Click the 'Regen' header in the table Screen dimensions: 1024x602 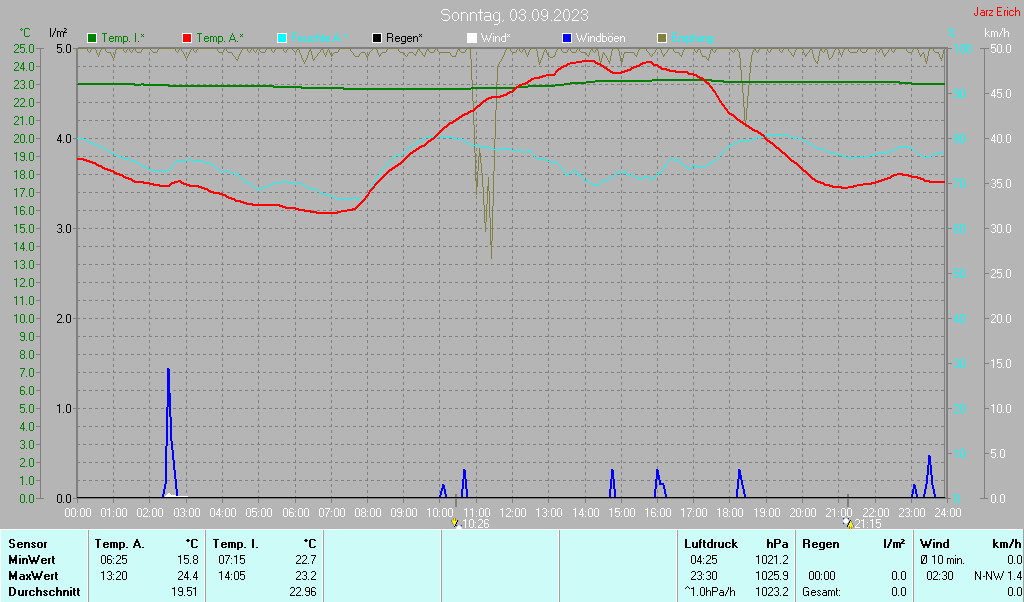point(820,544)
